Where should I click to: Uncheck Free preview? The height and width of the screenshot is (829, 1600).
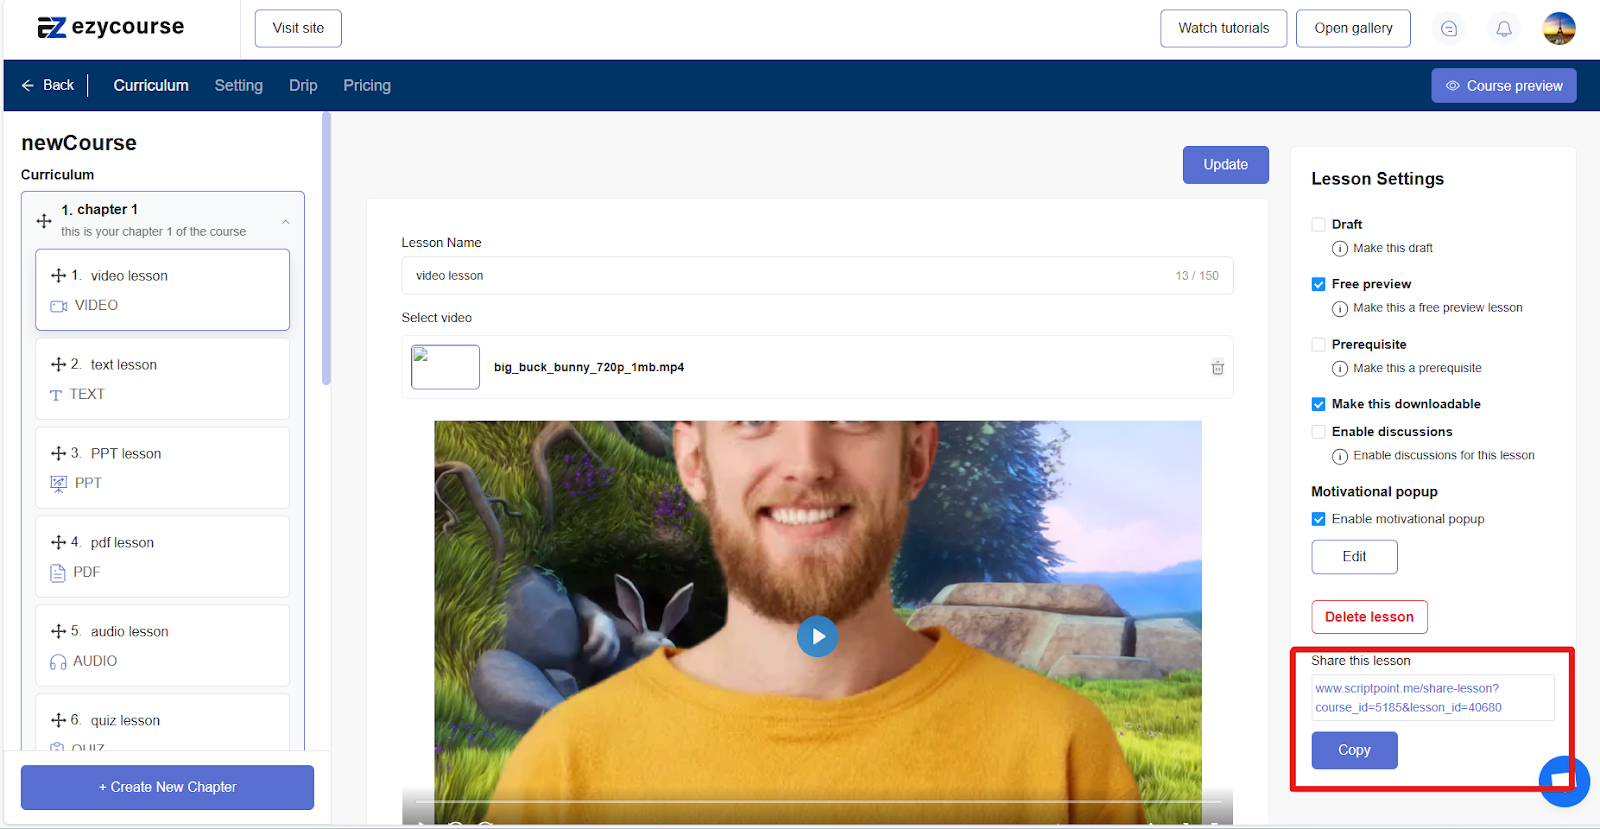pos(1318,284)
